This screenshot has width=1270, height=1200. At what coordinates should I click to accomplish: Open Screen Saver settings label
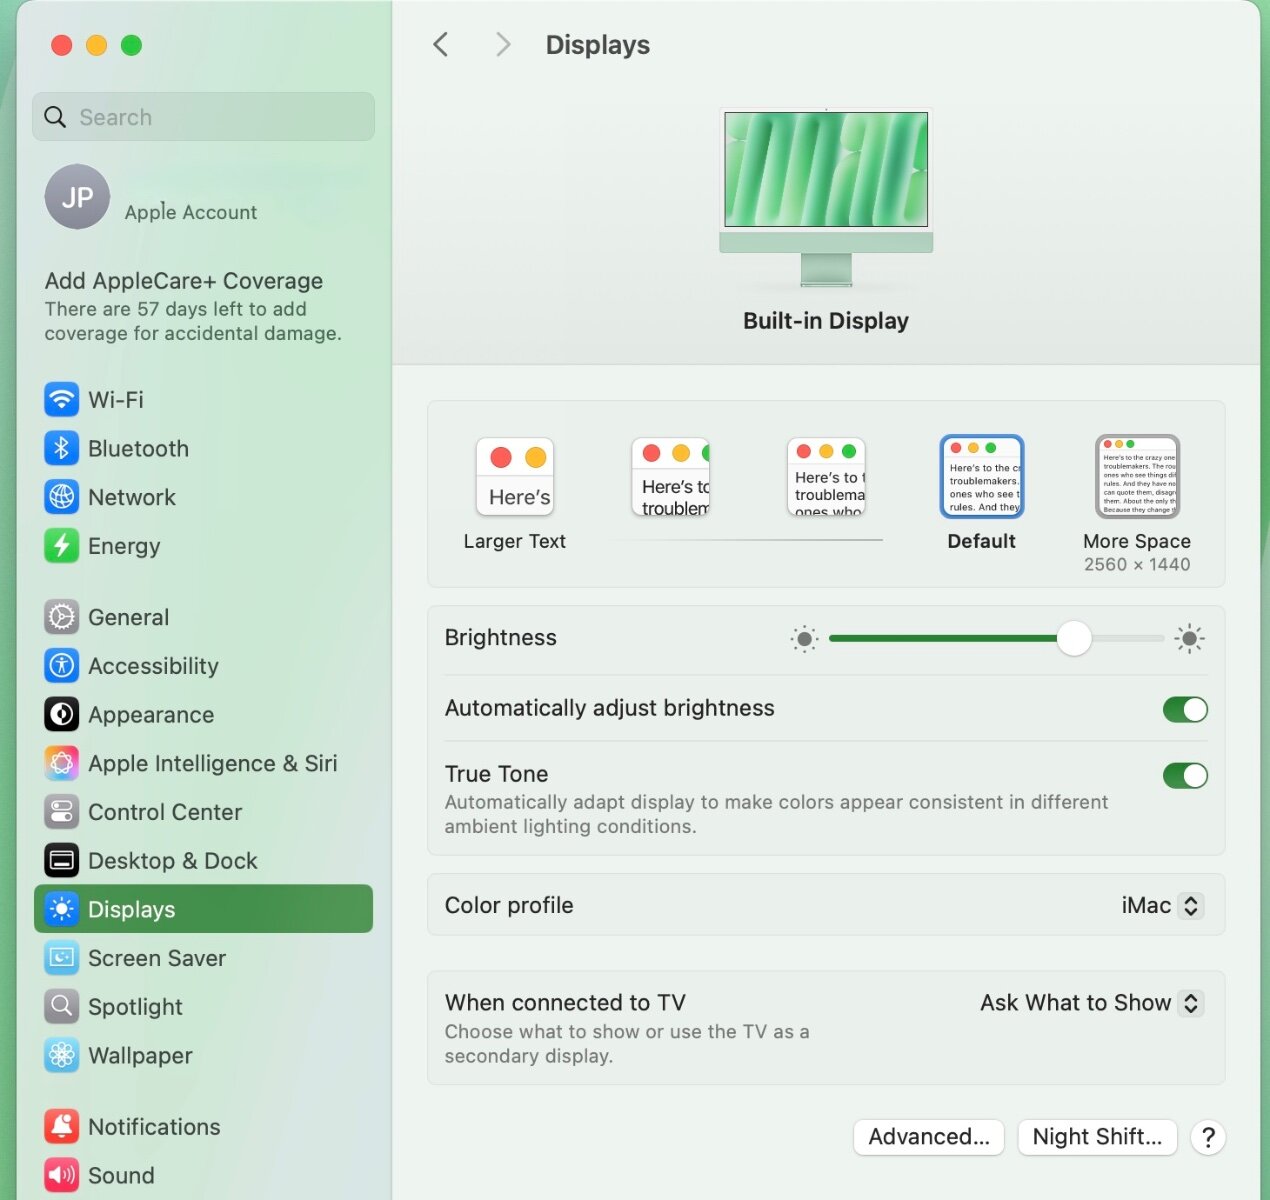157,958
